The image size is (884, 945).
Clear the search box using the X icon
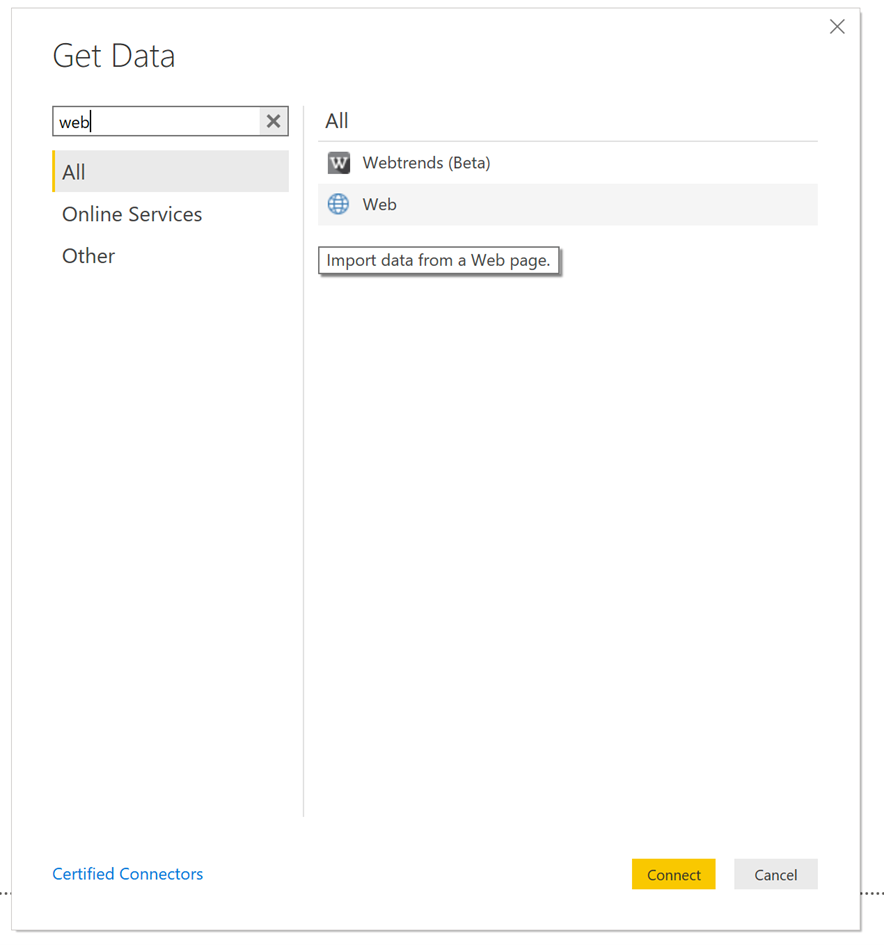pyautogui.click(x=272, y=121)
